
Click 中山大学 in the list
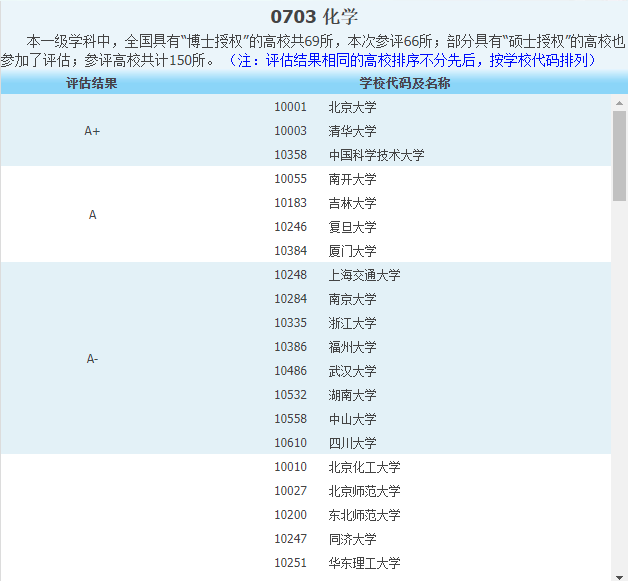click(x=352, y=419)
